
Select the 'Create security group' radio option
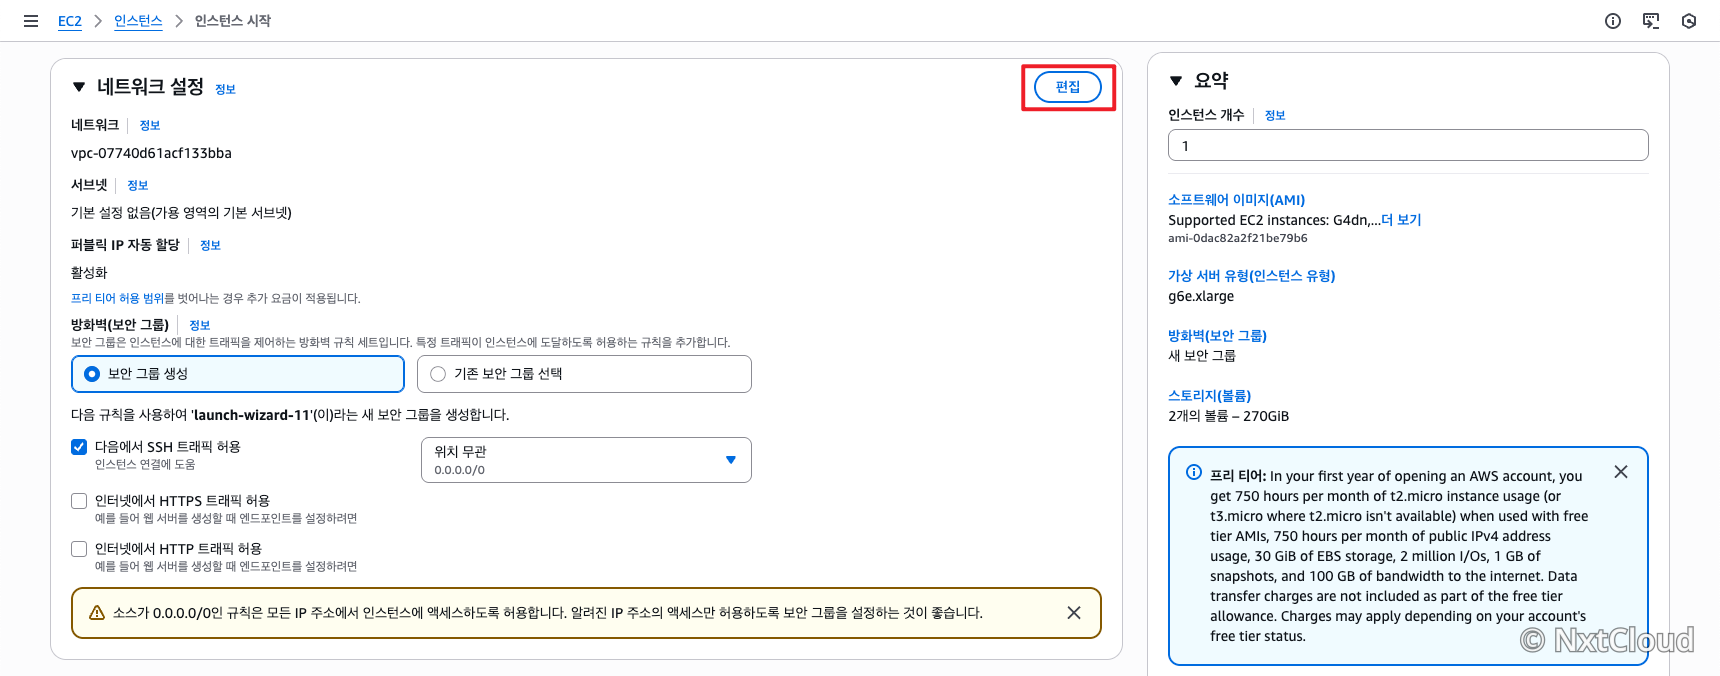coord(238,374)
